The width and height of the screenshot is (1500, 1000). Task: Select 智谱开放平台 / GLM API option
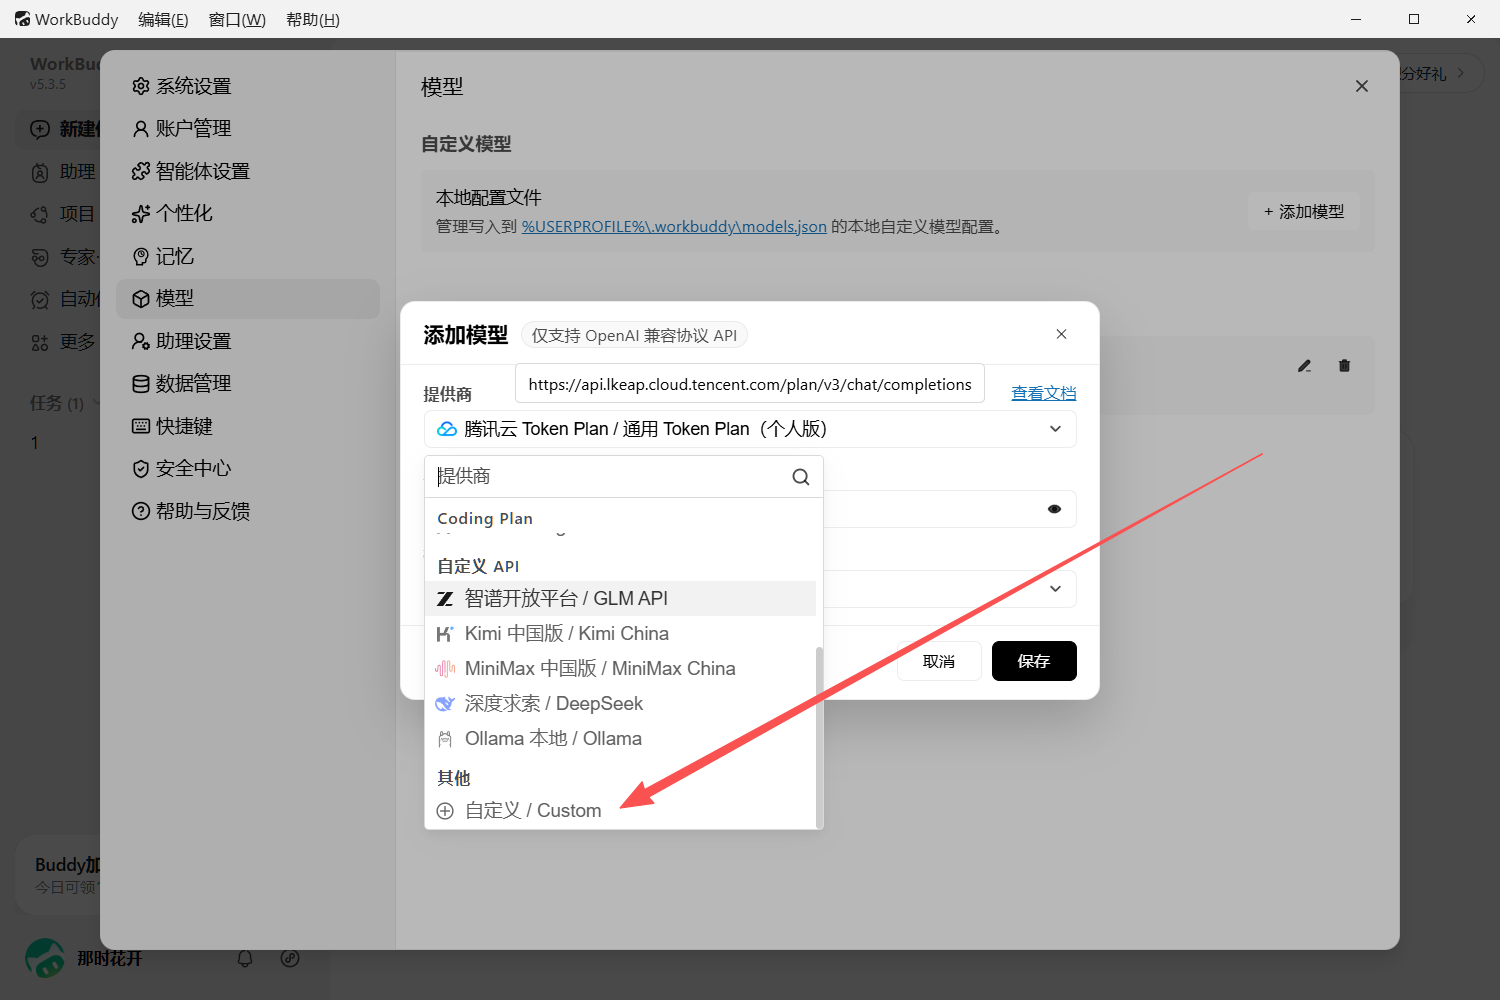[x=620, y=598]
